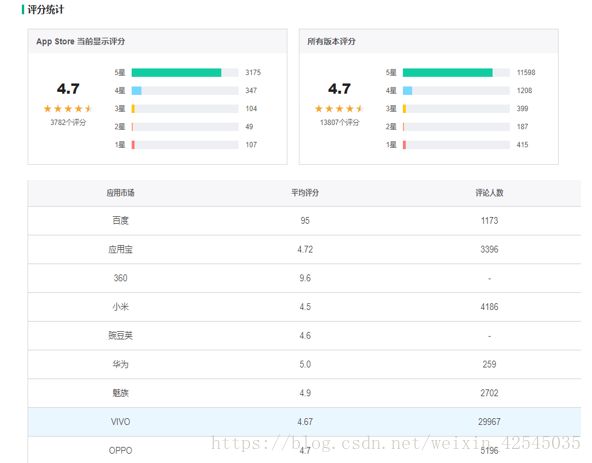The width and height of the screenshot is (592, 463).
Task: Select the 3396 review count cell
Action: (489, 249)
